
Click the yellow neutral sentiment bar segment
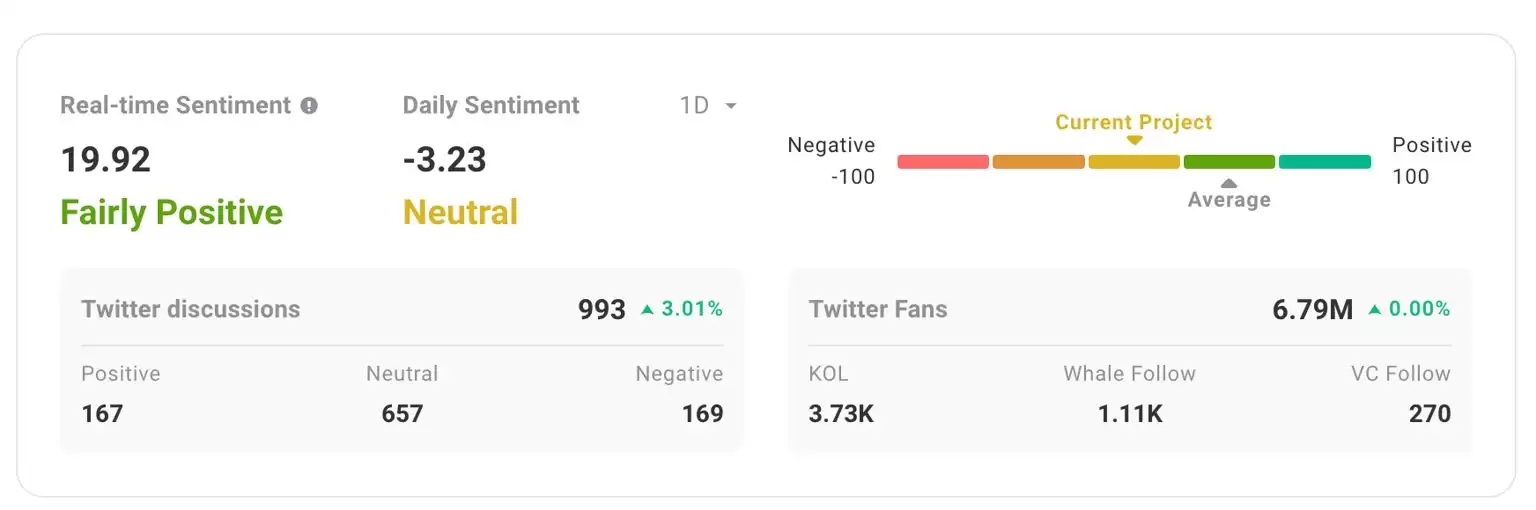(x=1134, y=162)
